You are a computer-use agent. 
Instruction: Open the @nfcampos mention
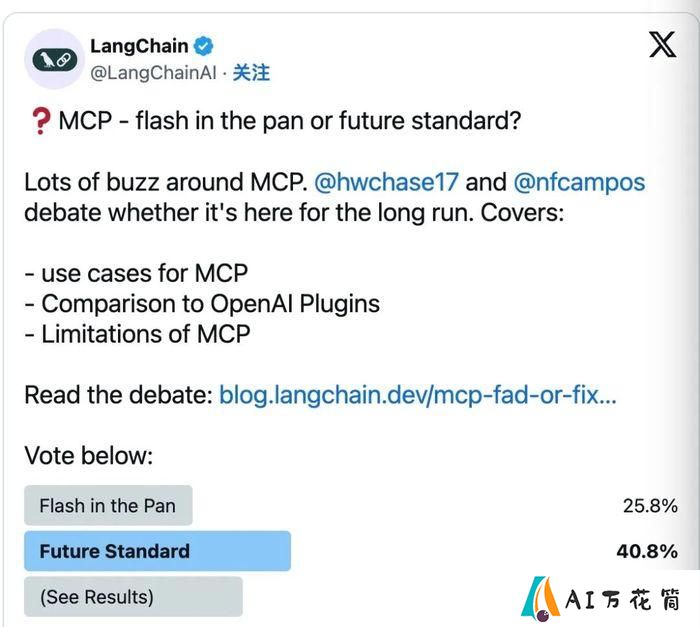(x=579, y=182)
